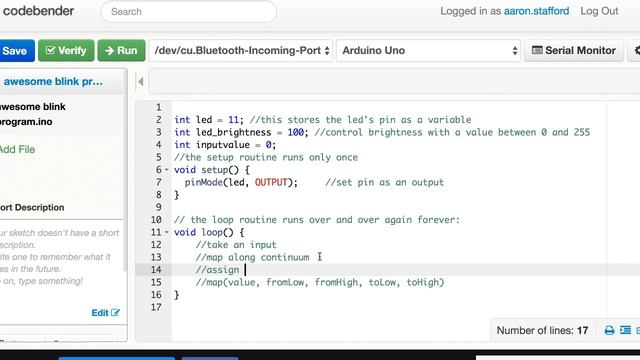Edit the short description

(x=105, y=313)
